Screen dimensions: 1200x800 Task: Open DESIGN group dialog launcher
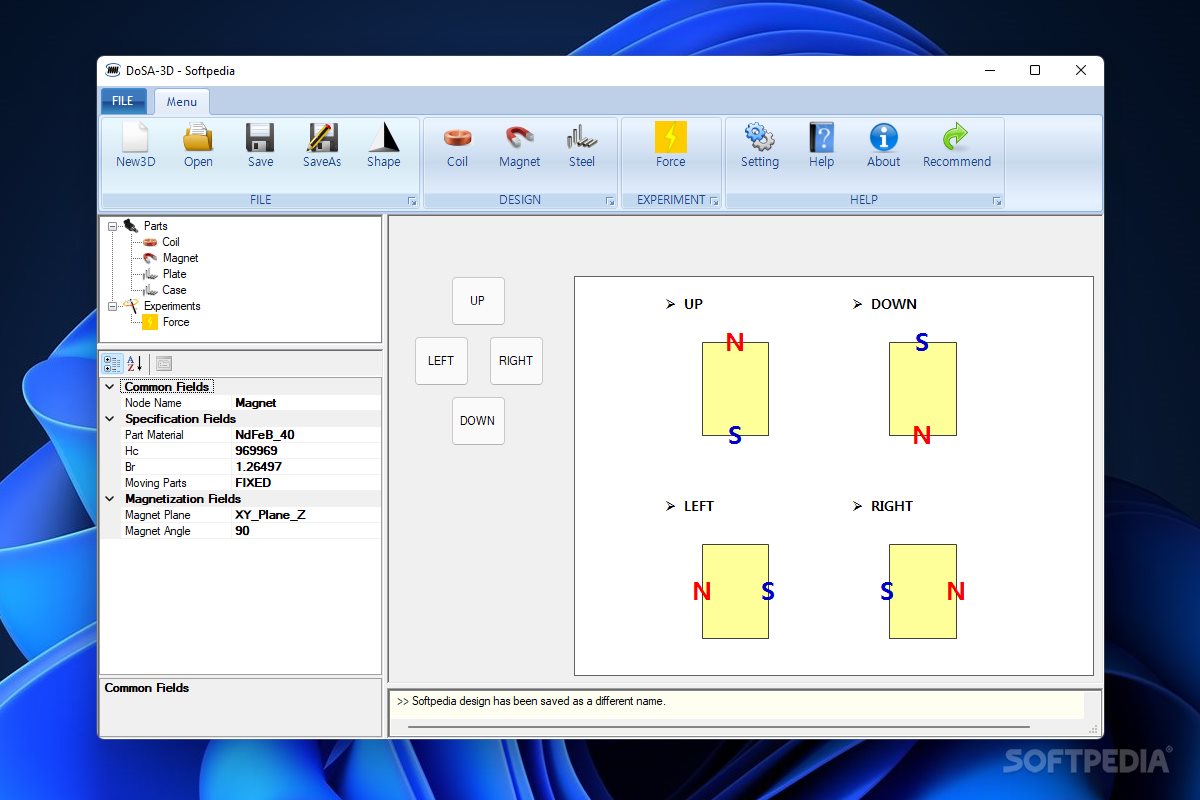pos(610,201)
